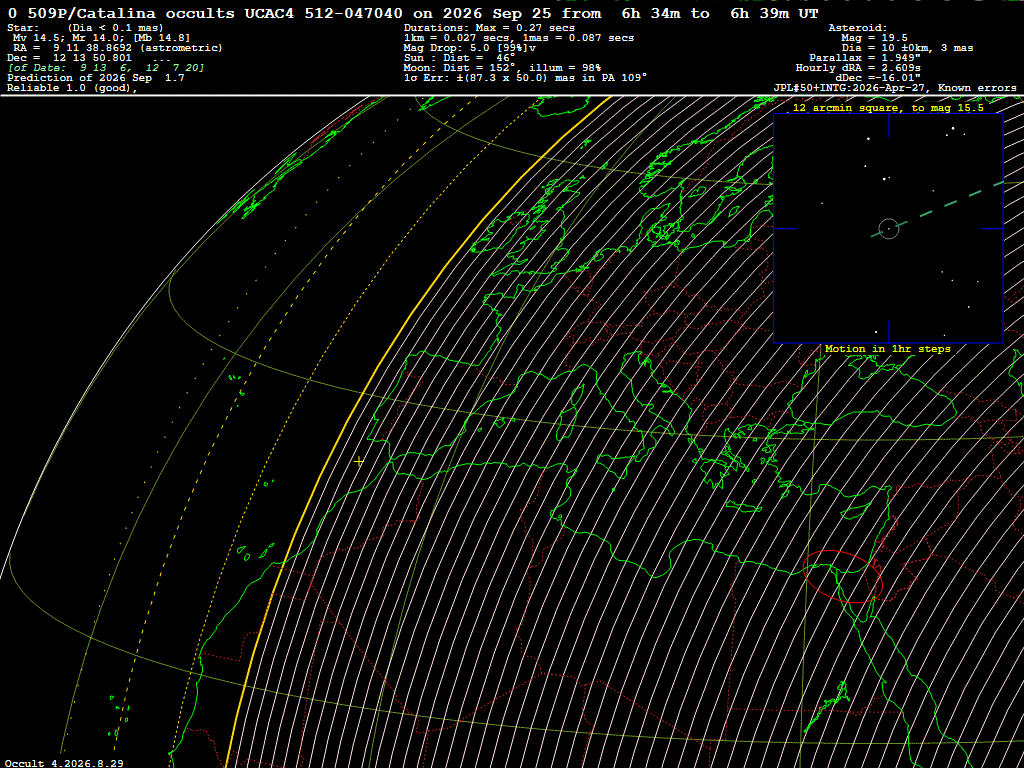Click the 509P/Catalina occults title line
The height and width of the screenshot is (768, 1024).
413,13
